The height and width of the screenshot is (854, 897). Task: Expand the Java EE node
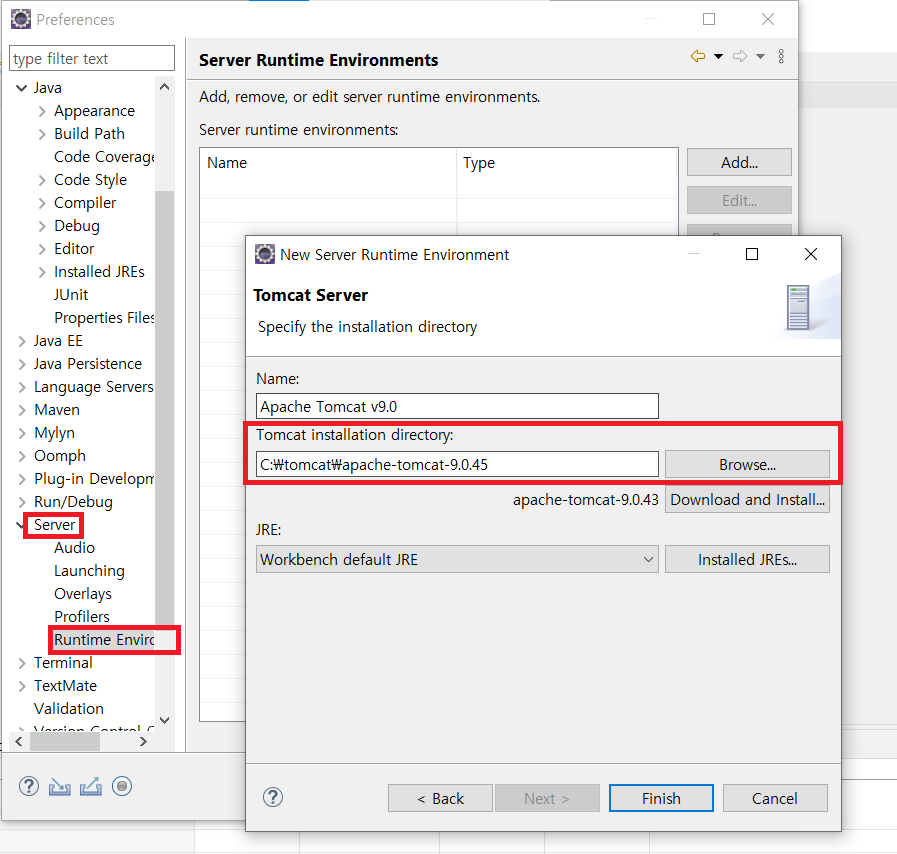tap(22, 341)
